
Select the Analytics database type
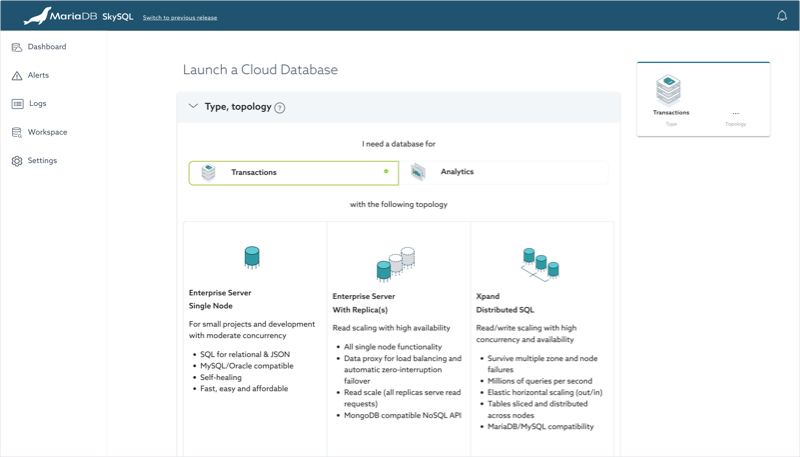pyautogui.click(x=505, y=173)
